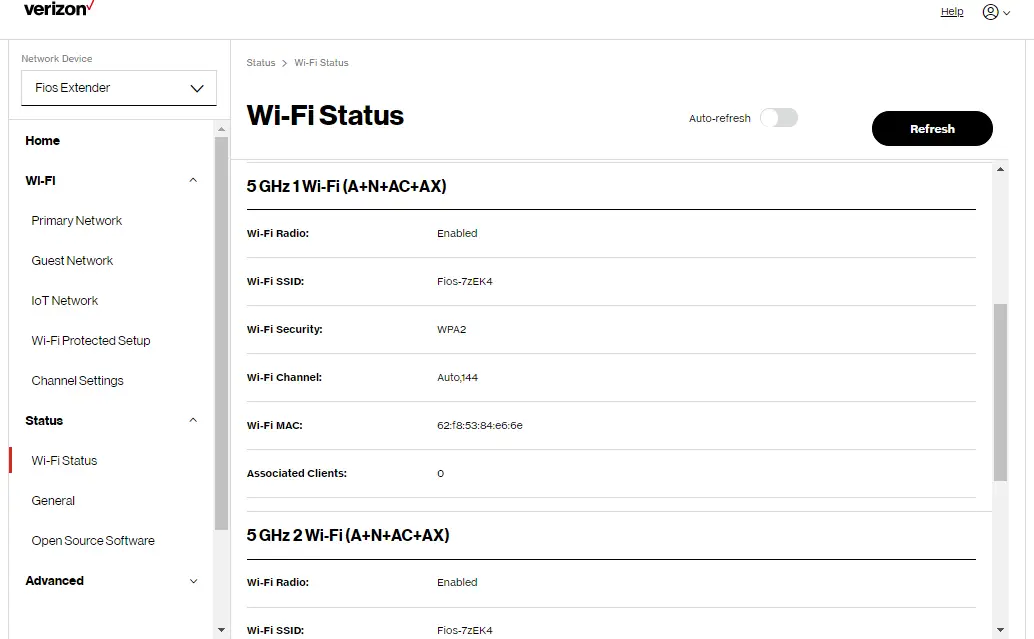Open Wi-Fi Protected Setup

coord(90,340)
